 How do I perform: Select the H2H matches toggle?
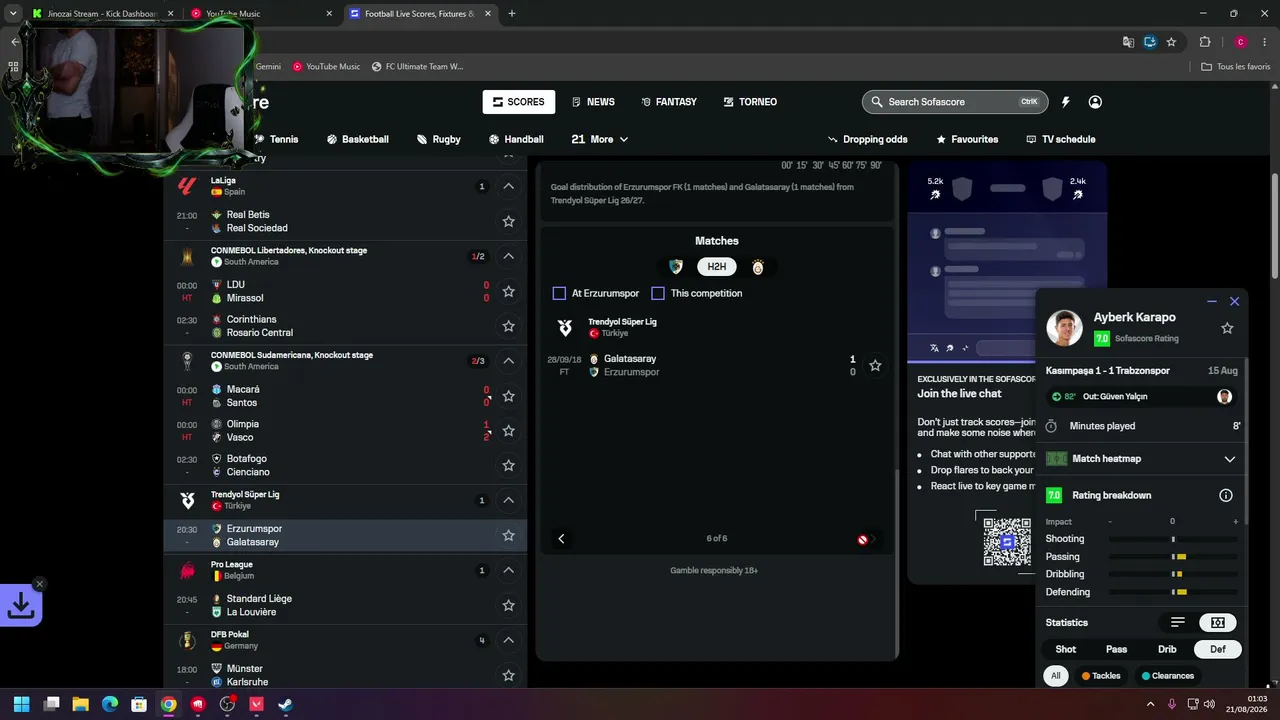[x=716, y=267]
